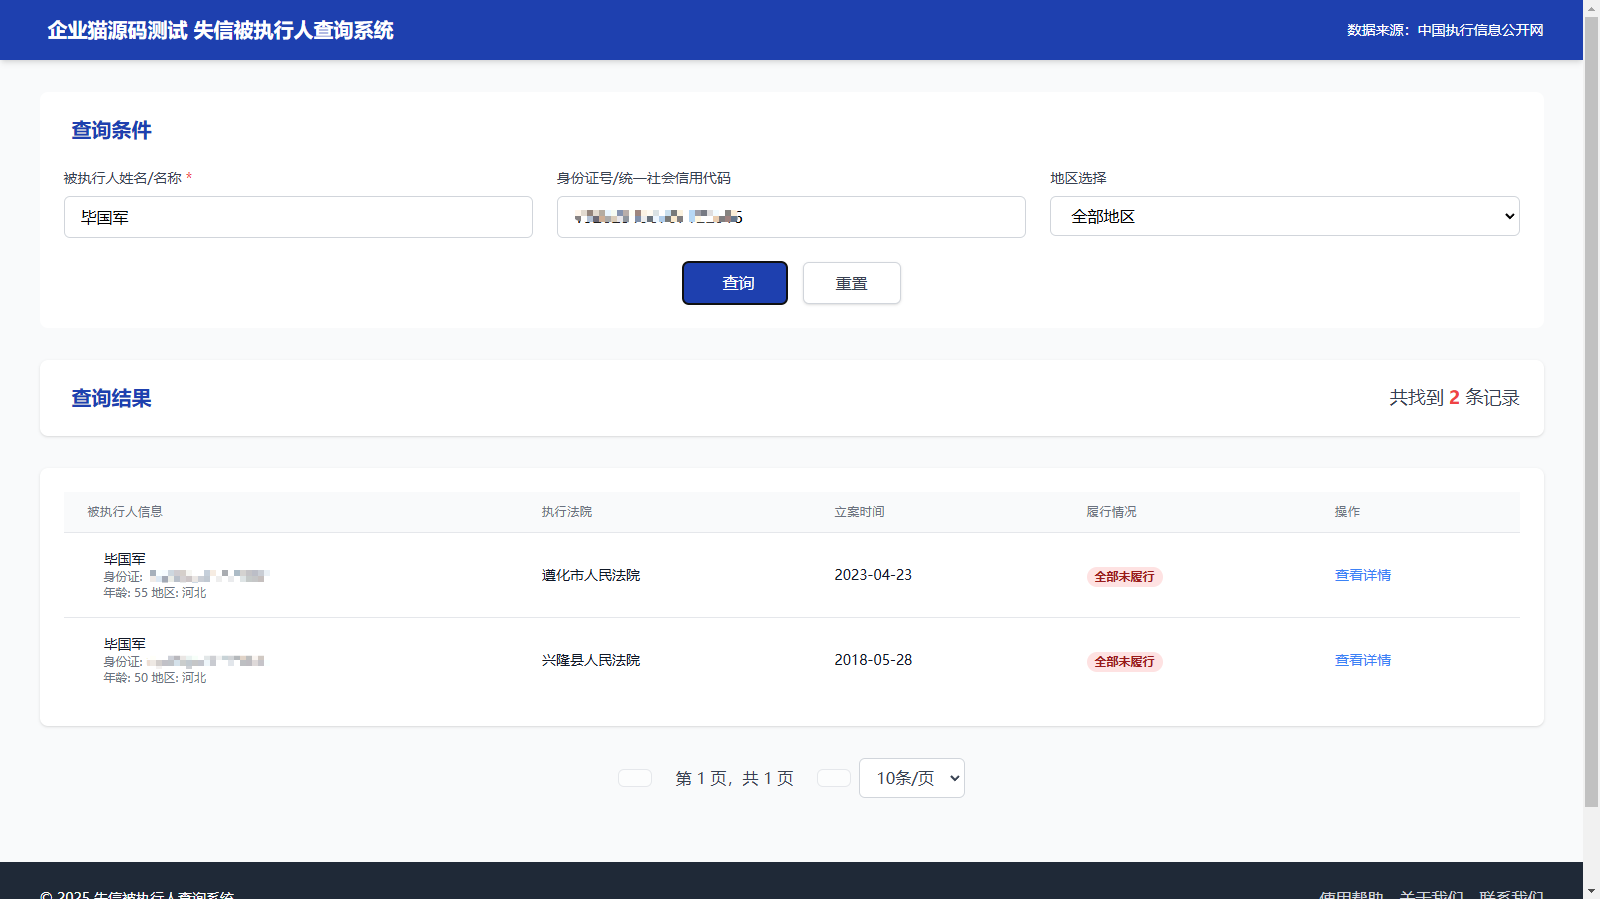This screenshot has width=1600, height=899.
Task: Click the 中国执行信息公开网 data source text
Action: pos(1480,30)
